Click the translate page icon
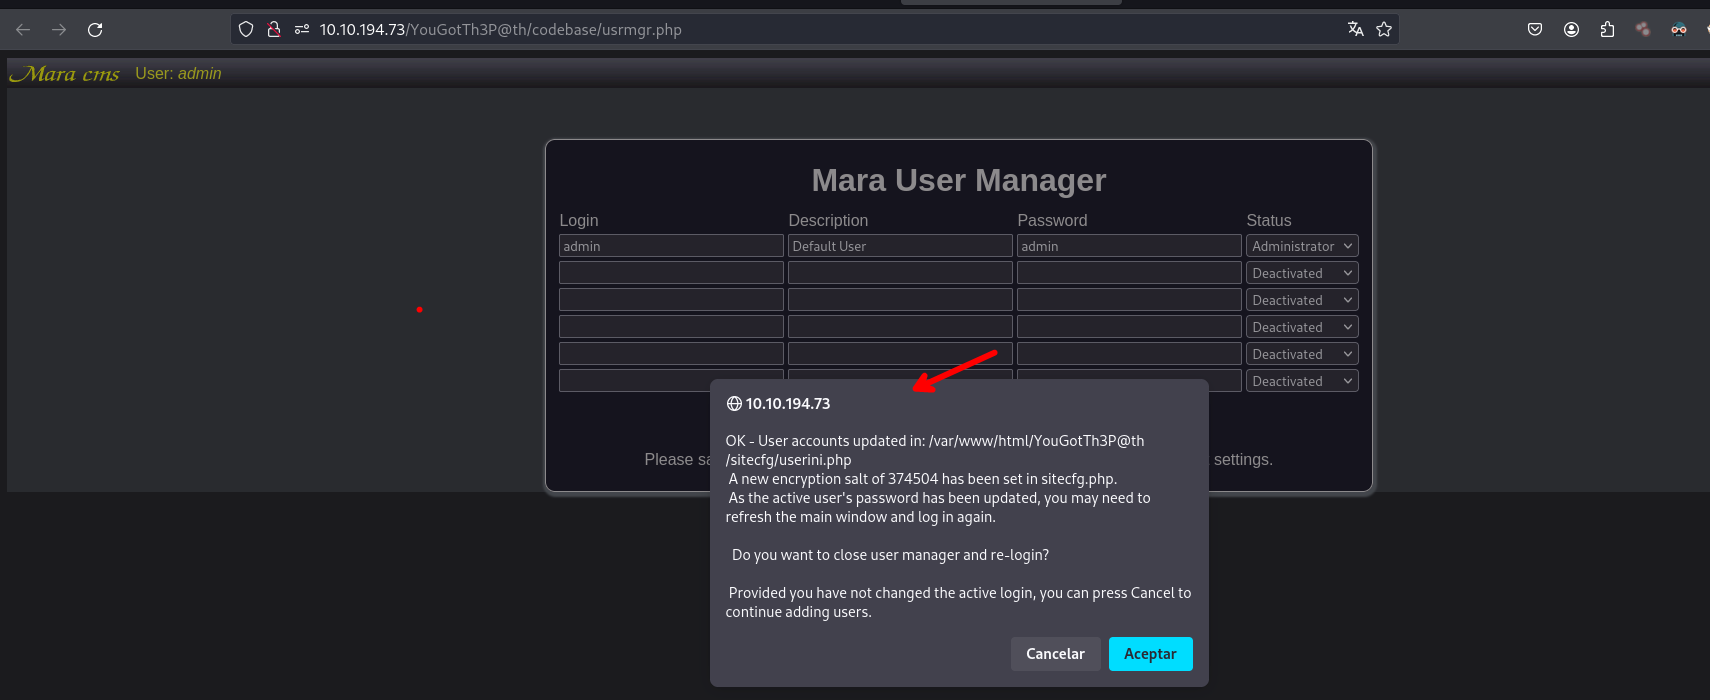This screenshot has width=1710, height=700. (1355, 30)
